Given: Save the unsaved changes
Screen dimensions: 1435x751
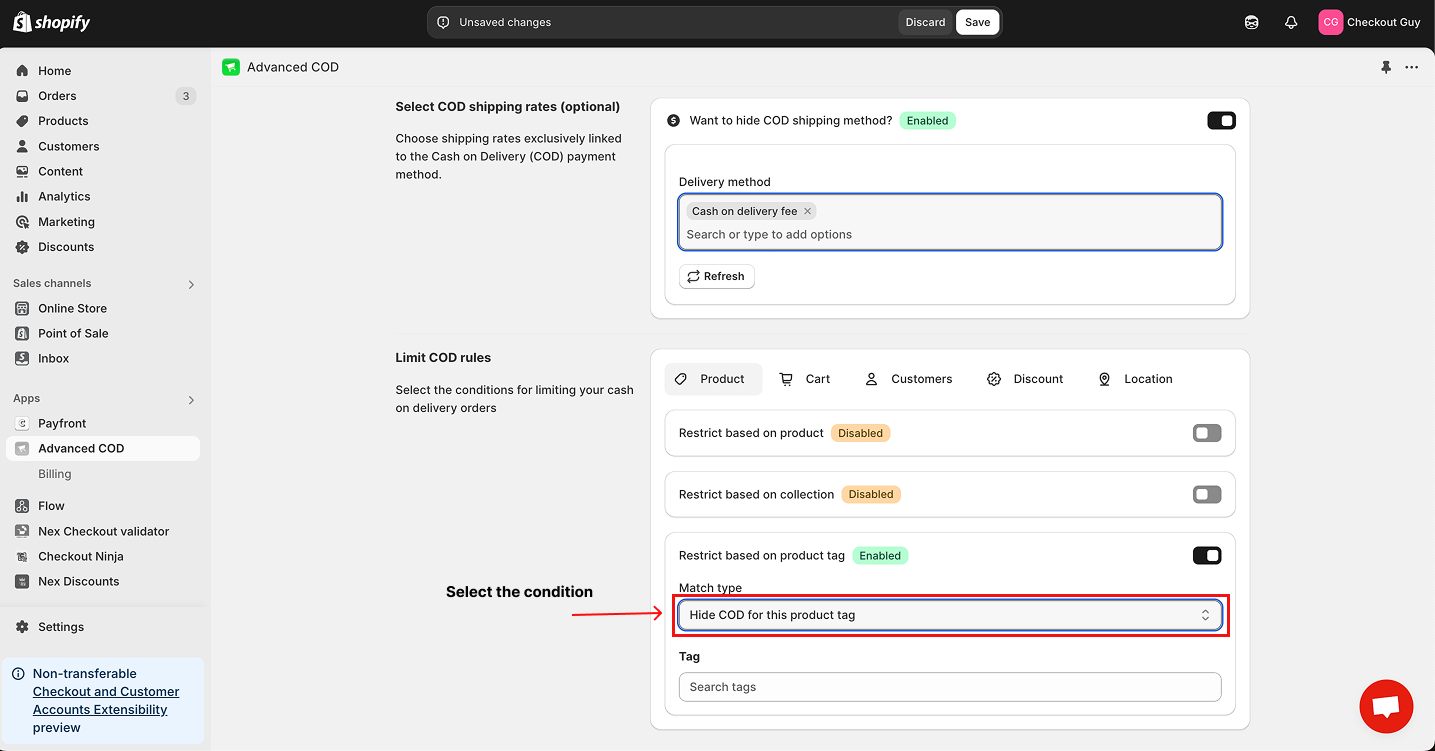Looking at the screenshot, I should tap(977, 22).
